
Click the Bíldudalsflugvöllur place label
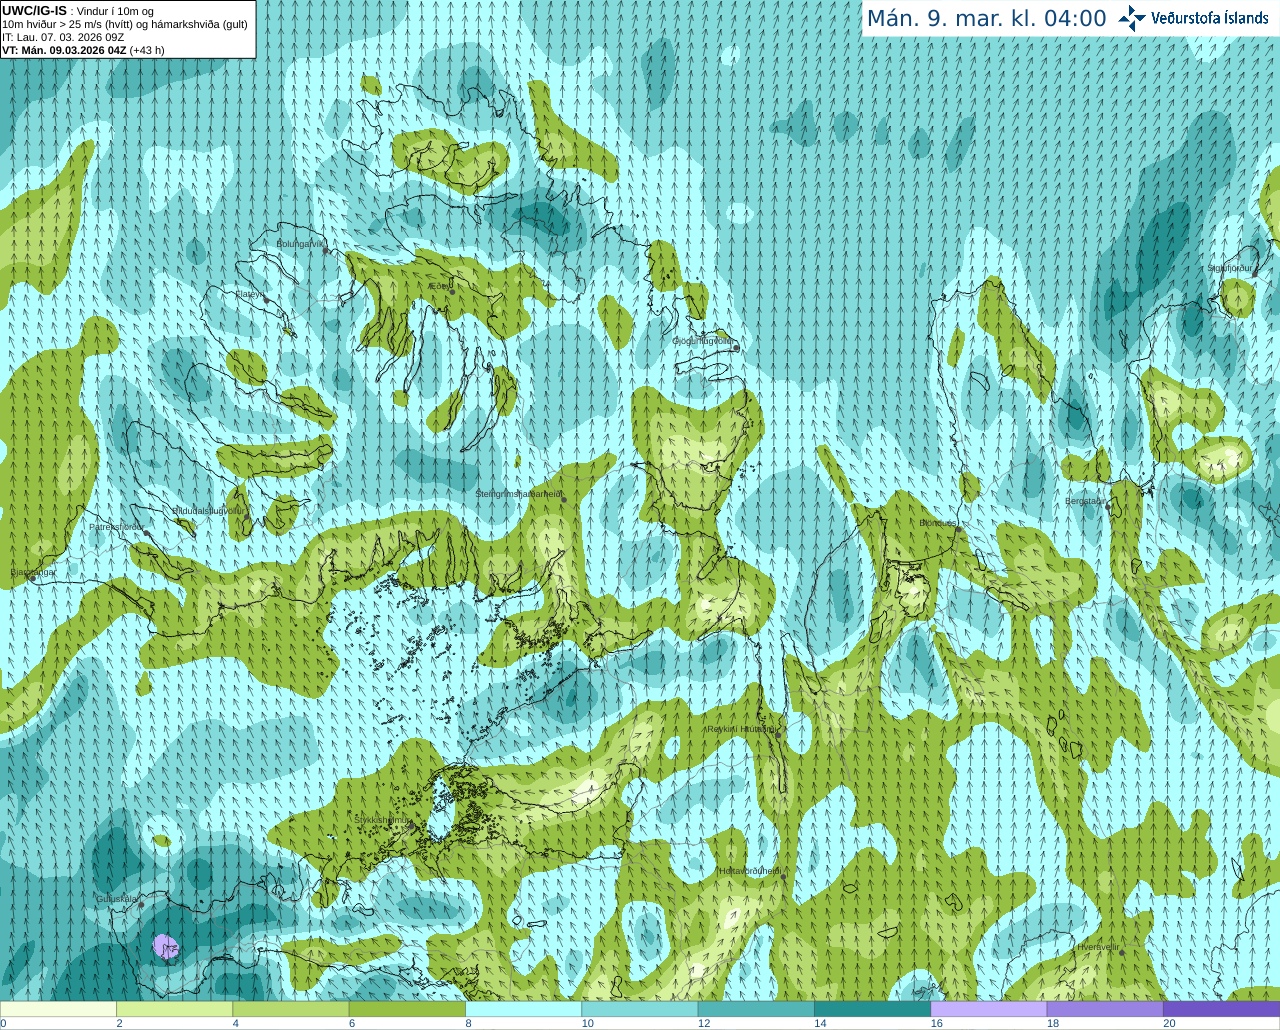[x=208, y=510]
